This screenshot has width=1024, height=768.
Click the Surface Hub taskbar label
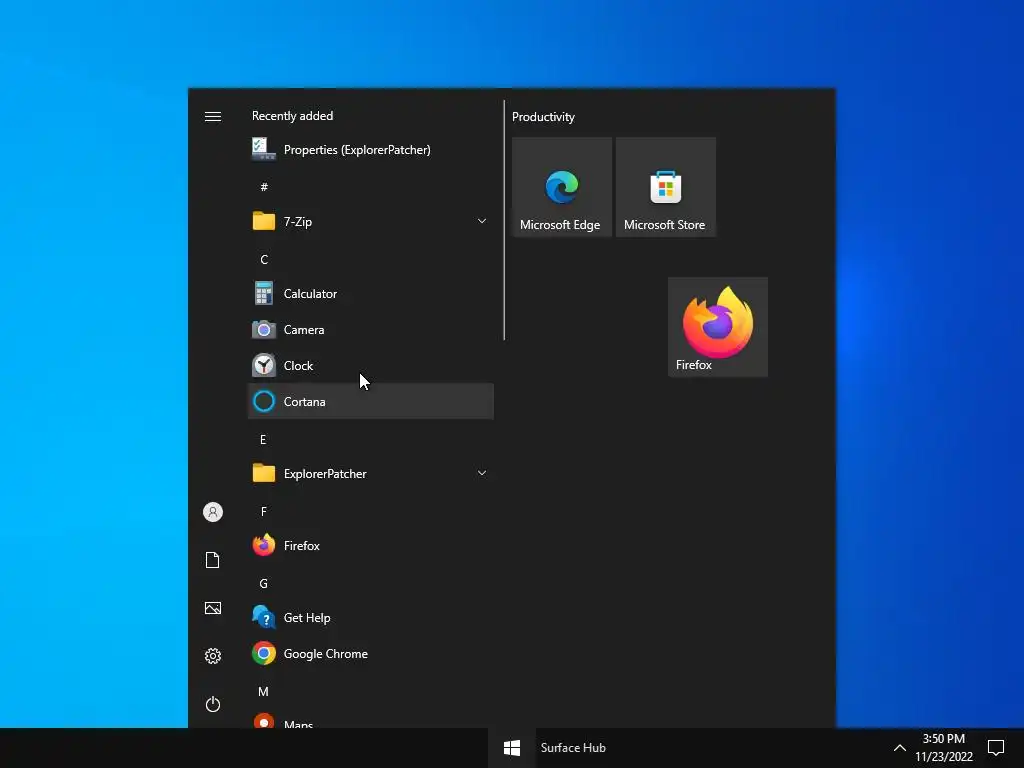tap(573, 748)
